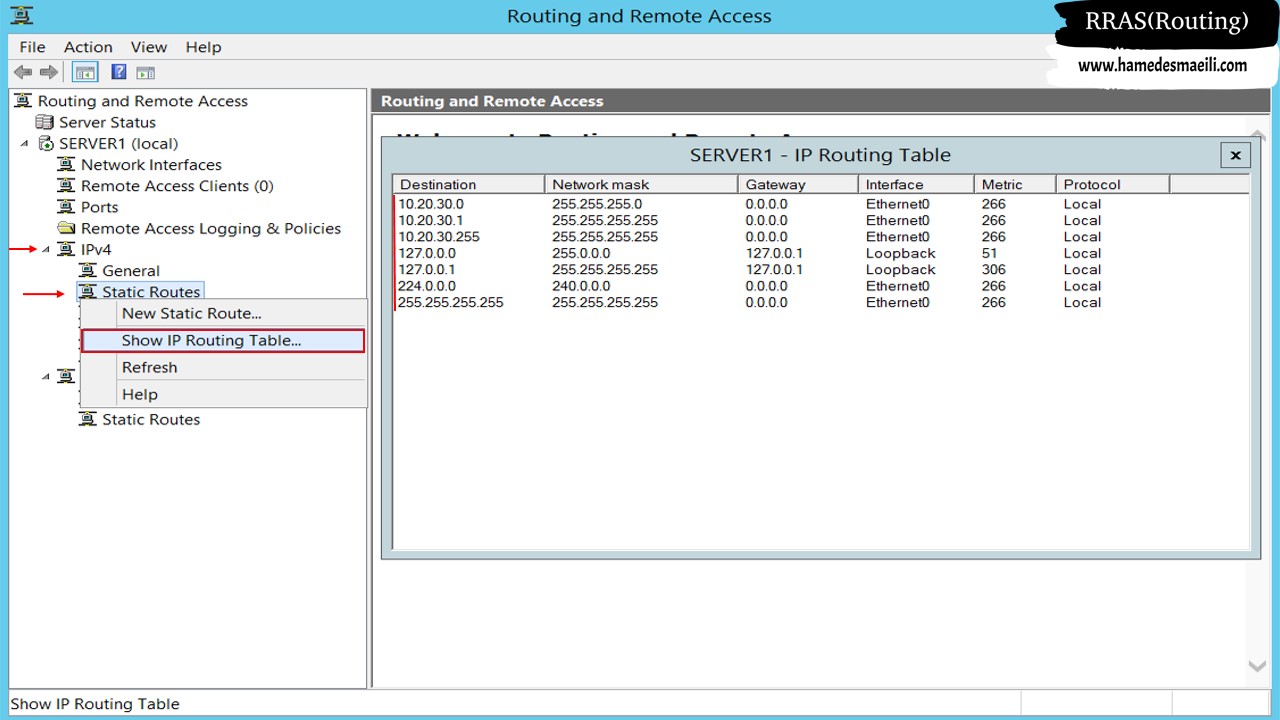Image resolution: width=1280 pixels, height=720 pixels.
Task: Select Ports tree item
Action: coord(100,207)
